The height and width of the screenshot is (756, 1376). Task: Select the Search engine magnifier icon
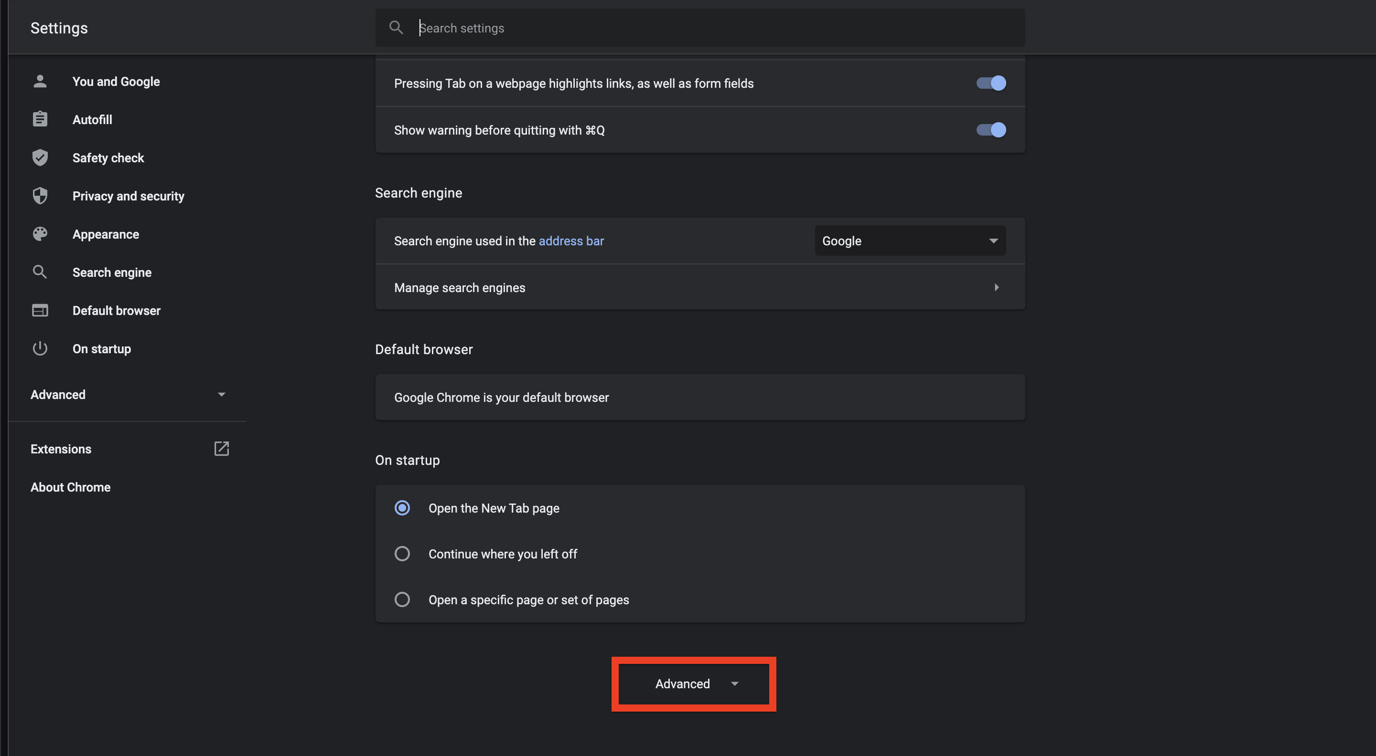40,272
